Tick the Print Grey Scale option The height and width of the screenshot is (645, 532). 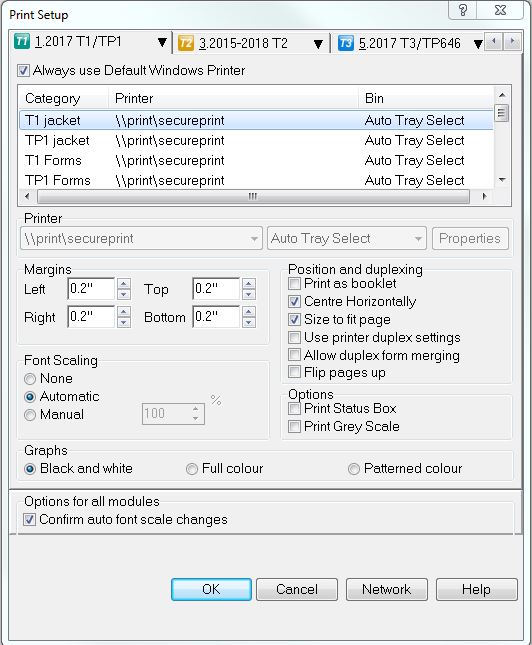[x=294, y=427]
